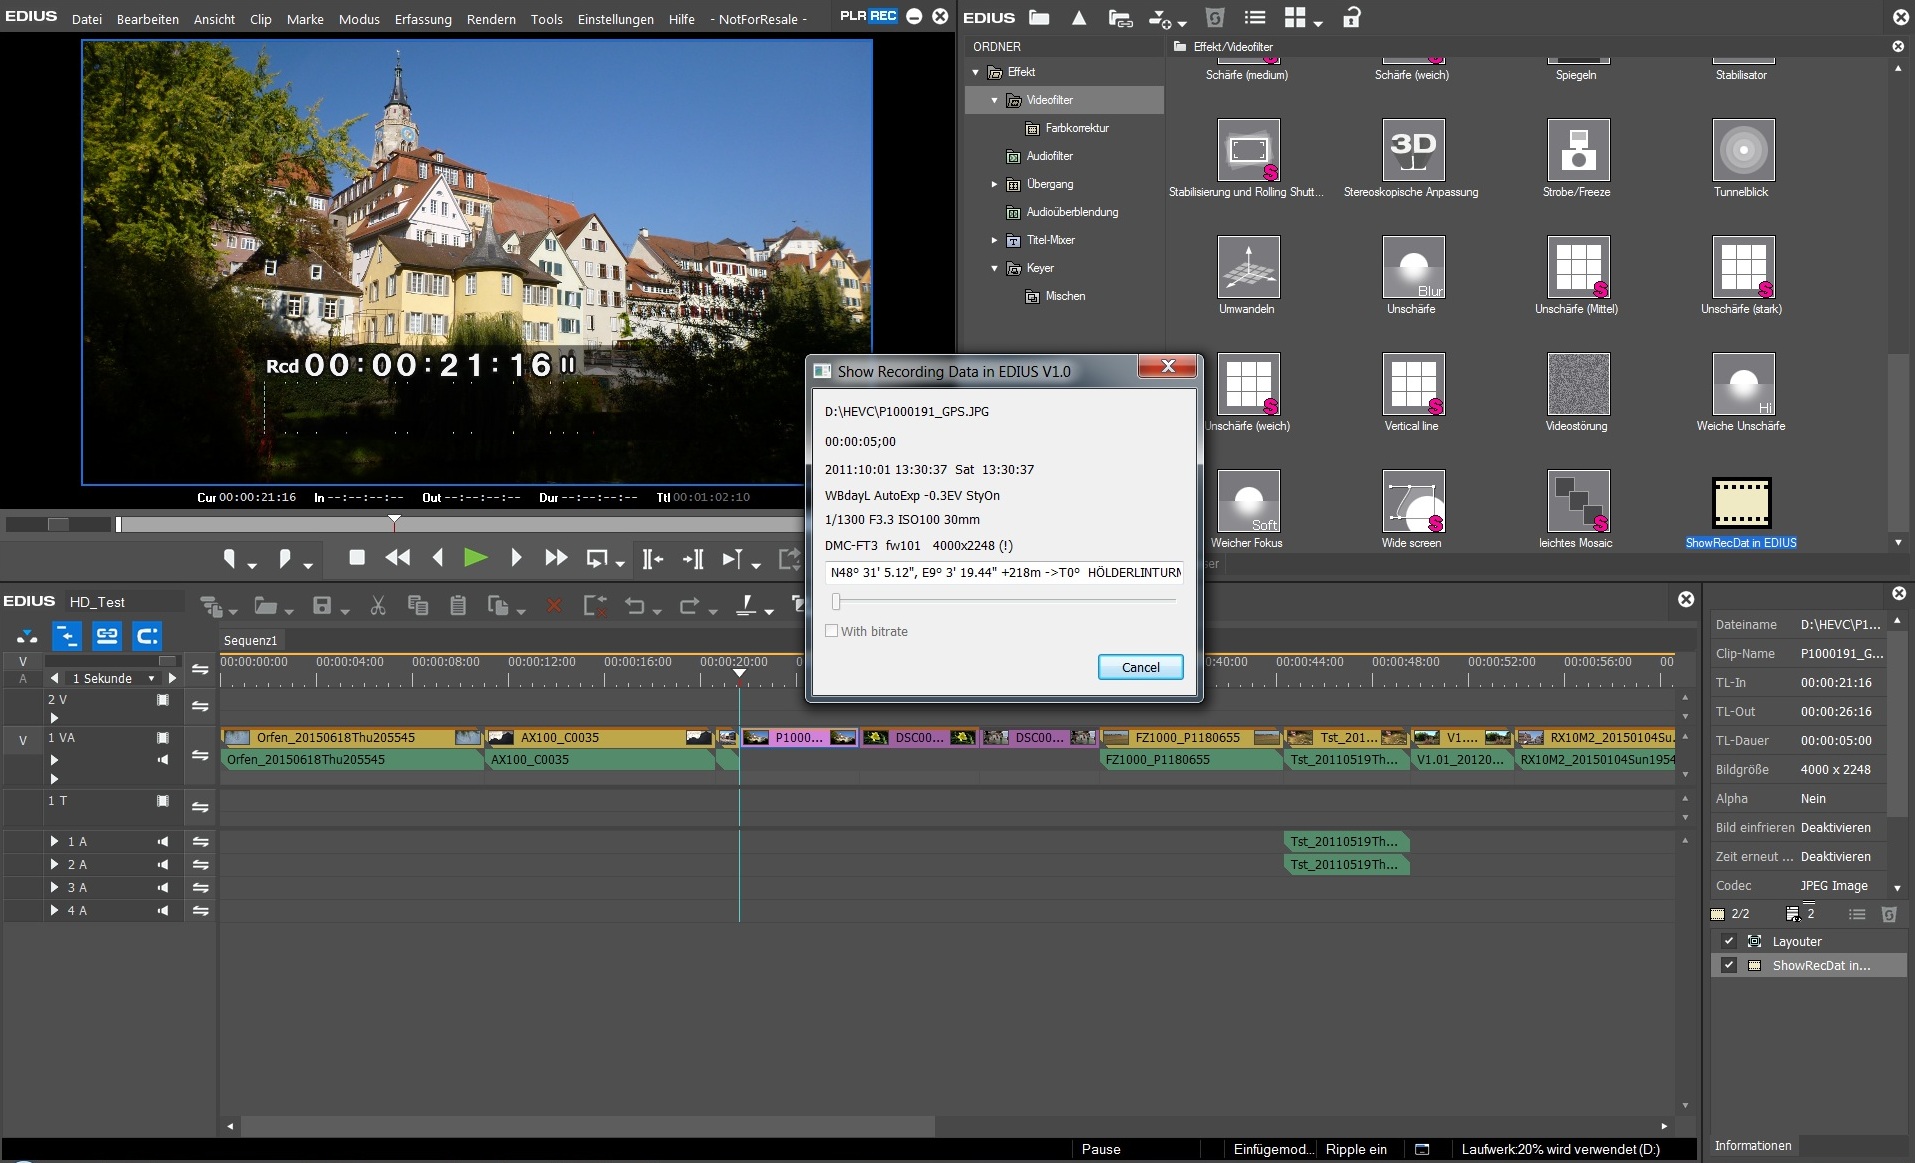
Task: Click the Undo arrow in timeline toolbar
Action: [x=634, y=605]
